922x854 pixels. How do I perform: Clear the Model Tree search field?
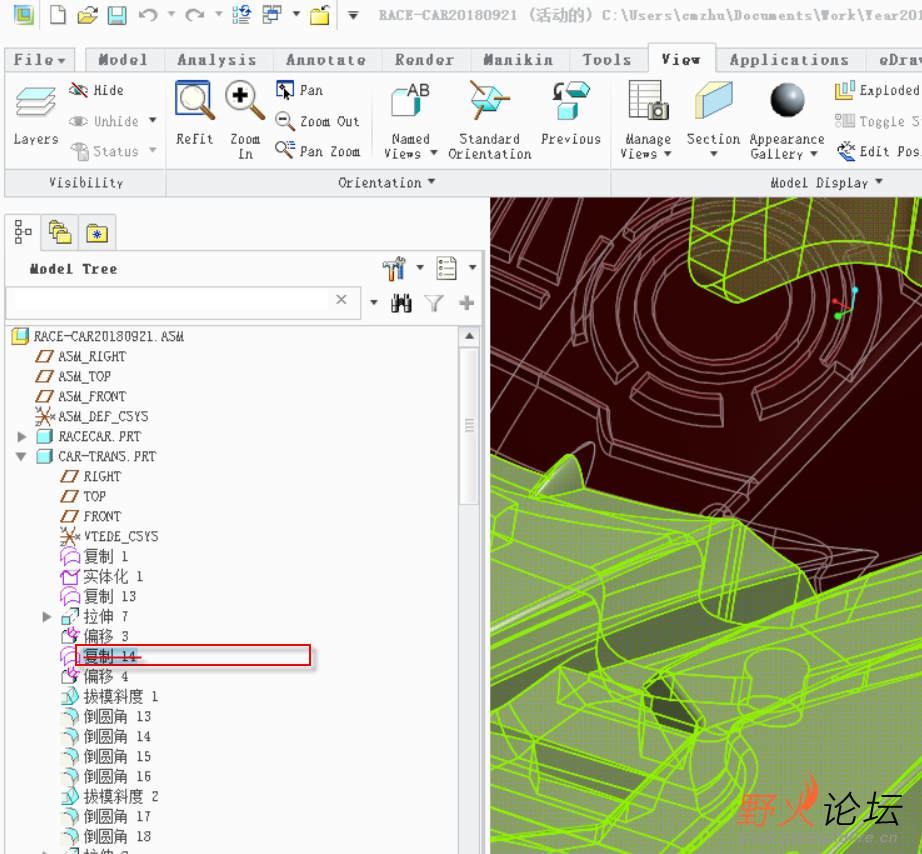click(x=342, y=299)
